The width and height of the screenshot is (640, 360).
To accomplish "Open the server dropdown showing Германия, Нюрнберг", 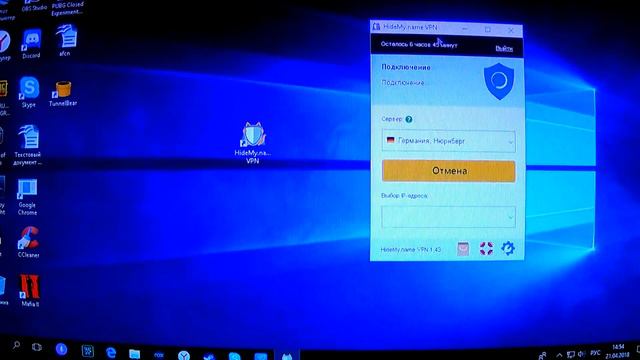I will [449, 141].
